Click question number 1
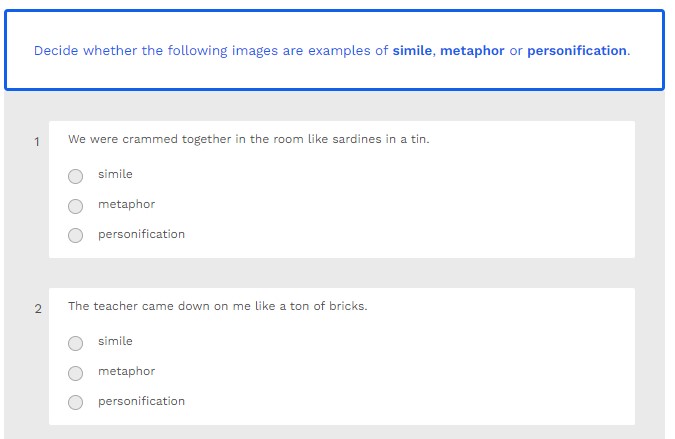Image resolution: width=675 pixels, height=439 pixels. [x=37, y=142]
